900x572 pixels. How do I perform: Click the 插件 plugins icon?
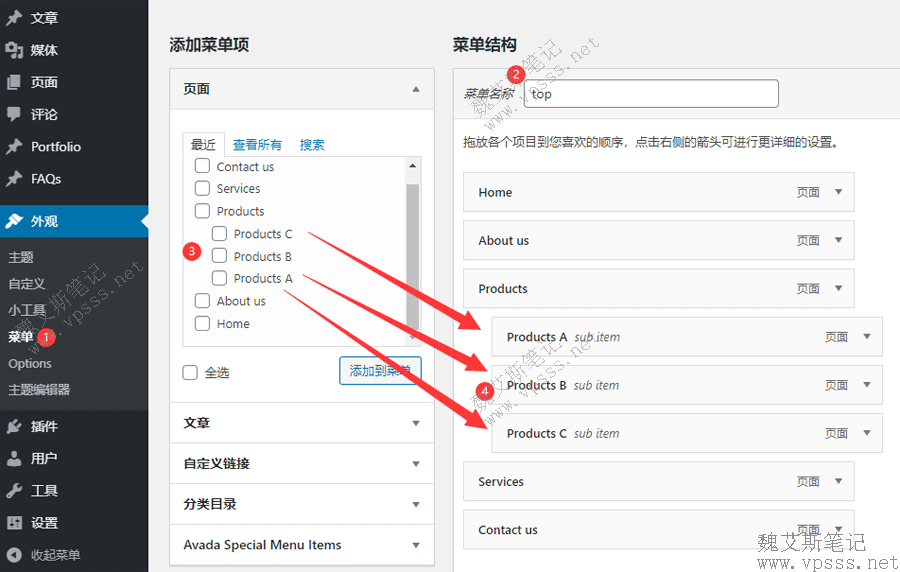click(14, 426)
